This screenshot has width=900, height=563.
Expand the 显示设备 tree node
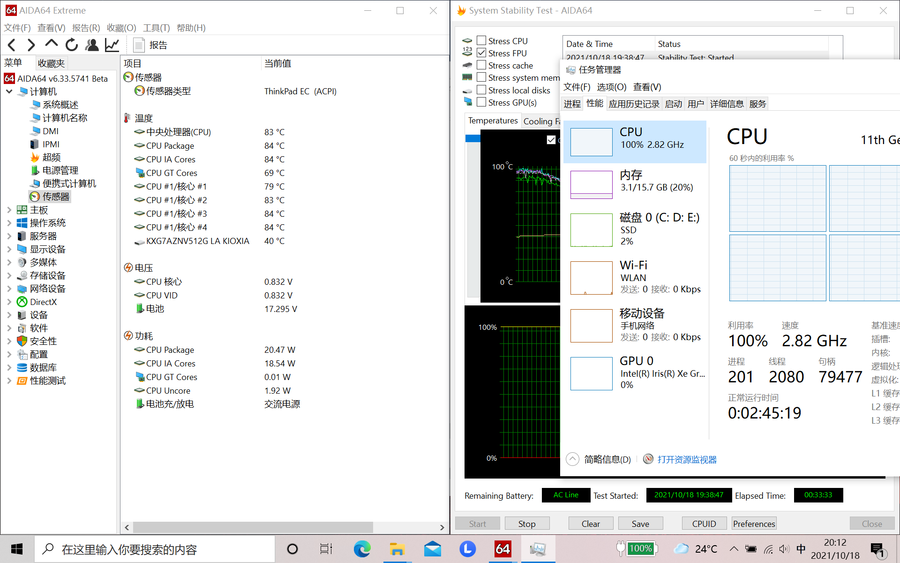(9, 249)
